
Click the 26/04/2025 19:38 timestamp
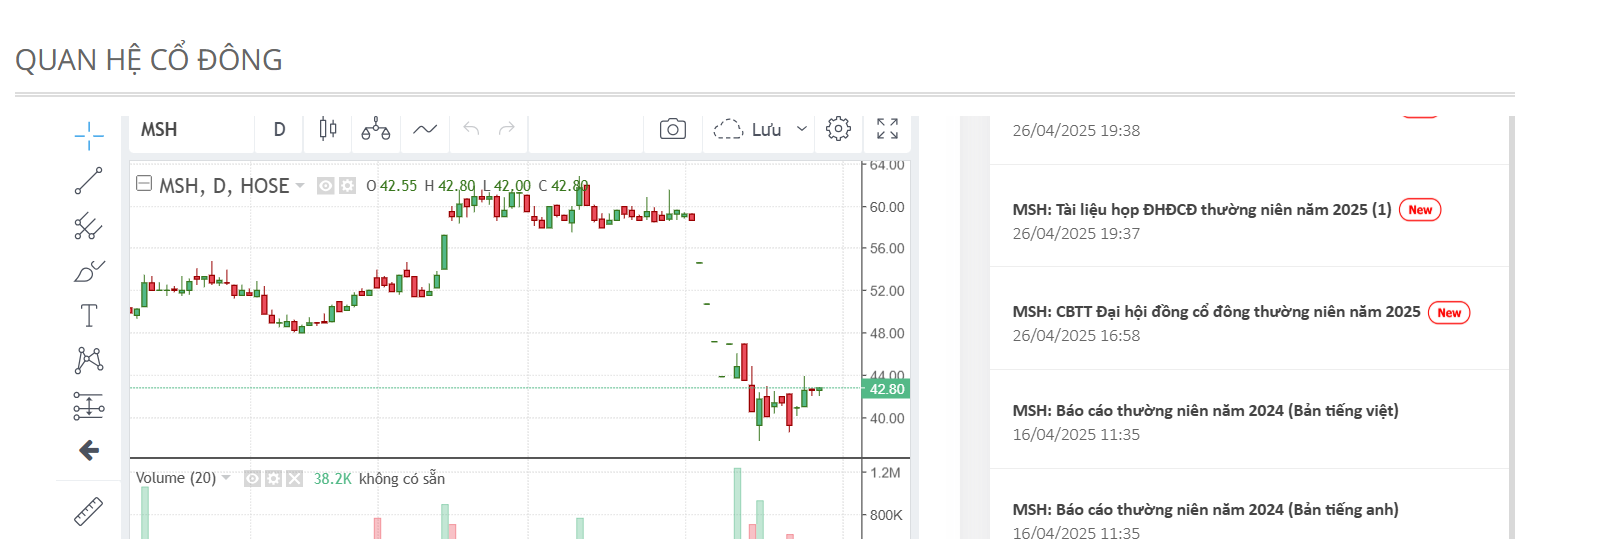click(x=1076, y=130)
